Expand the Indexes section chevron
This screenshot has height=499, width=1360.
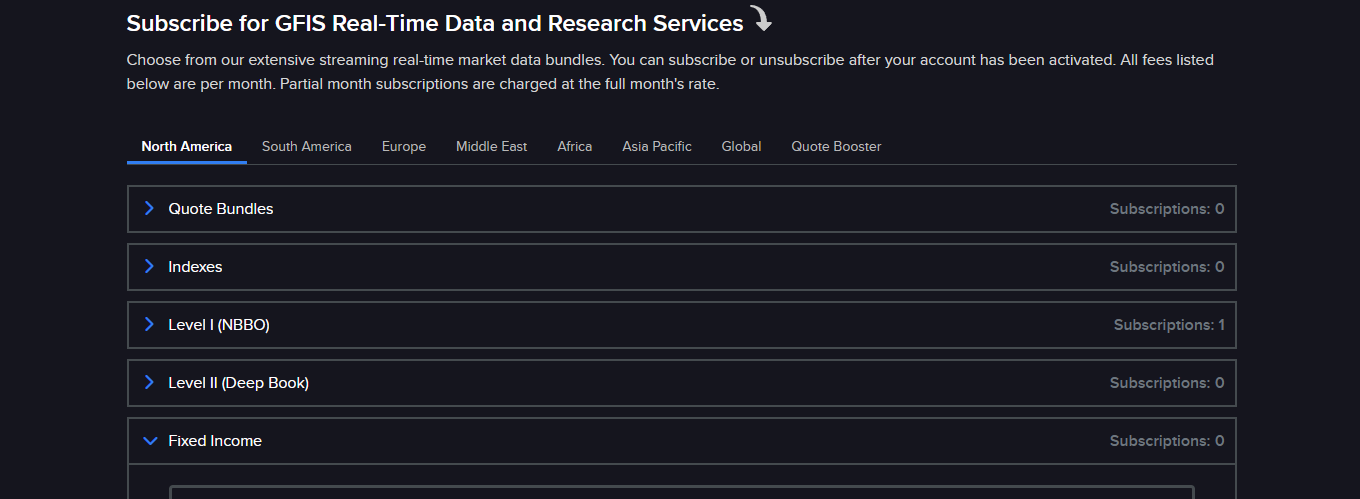[150, 266]
